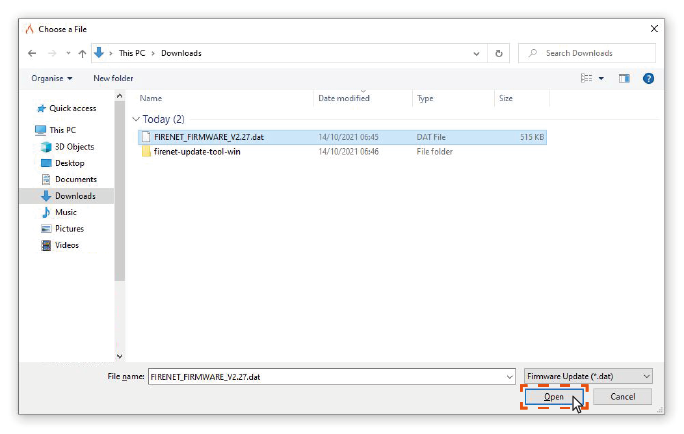Image resolution: width=684 pixels, height=434 pixels.
Task: Refresh the Downloads folder view
Action: (499, 53)
